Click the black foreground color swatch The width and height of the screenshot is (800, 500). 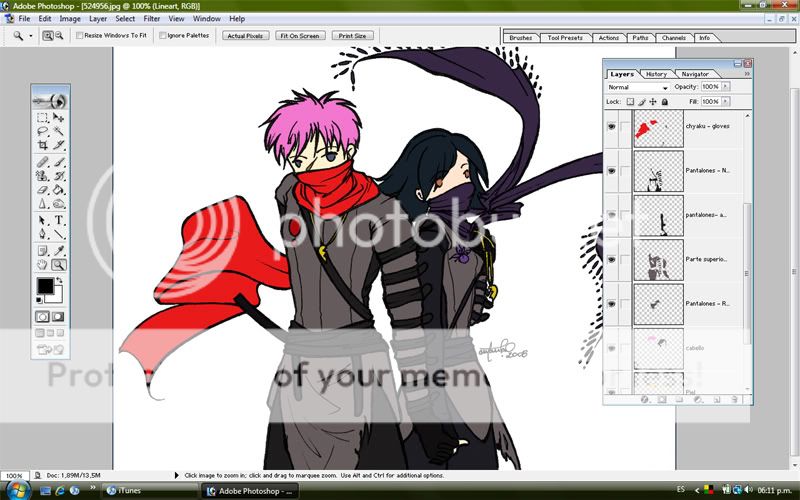(45, 287)
